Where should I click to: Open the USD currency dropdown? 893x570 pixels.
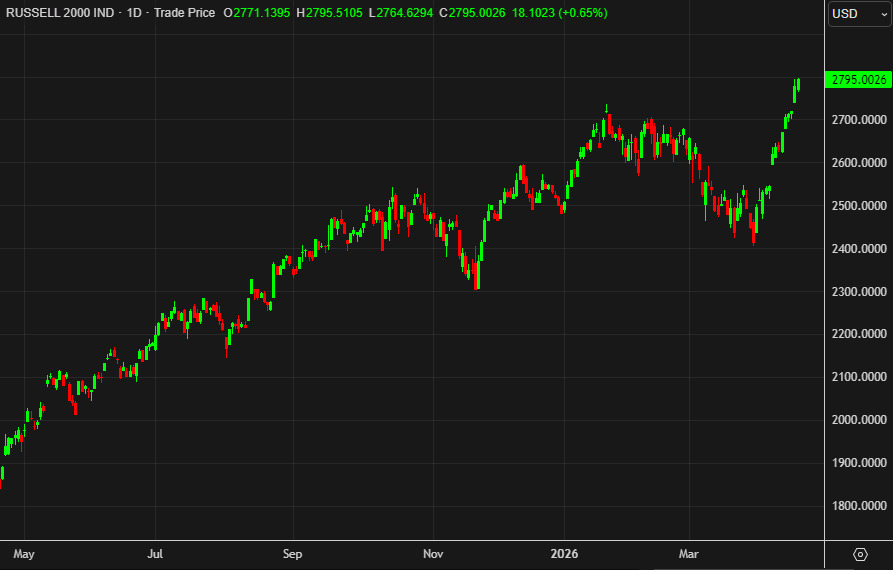coord(860,14)
